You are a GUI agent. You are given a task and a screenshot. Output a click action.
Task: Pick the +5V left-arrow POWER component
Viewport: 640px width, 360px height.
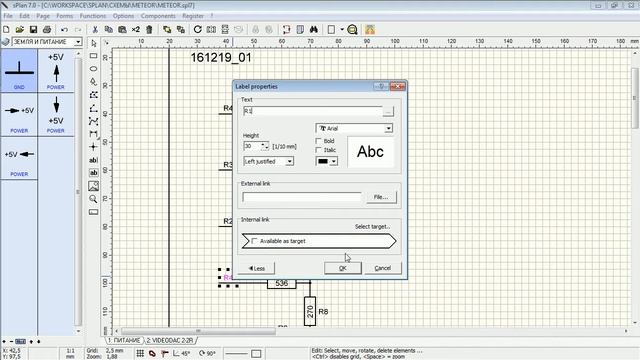(19, 159)
